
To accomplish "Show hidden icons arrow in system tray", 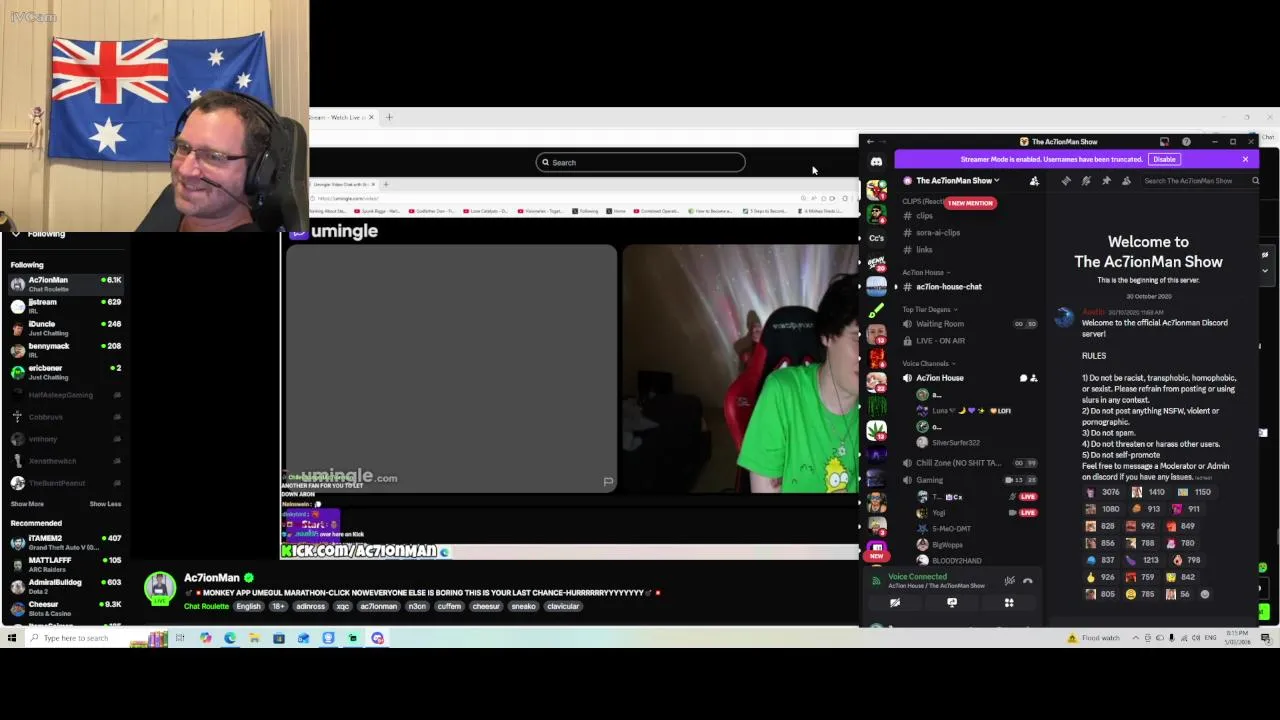I will coord(1135,638).
